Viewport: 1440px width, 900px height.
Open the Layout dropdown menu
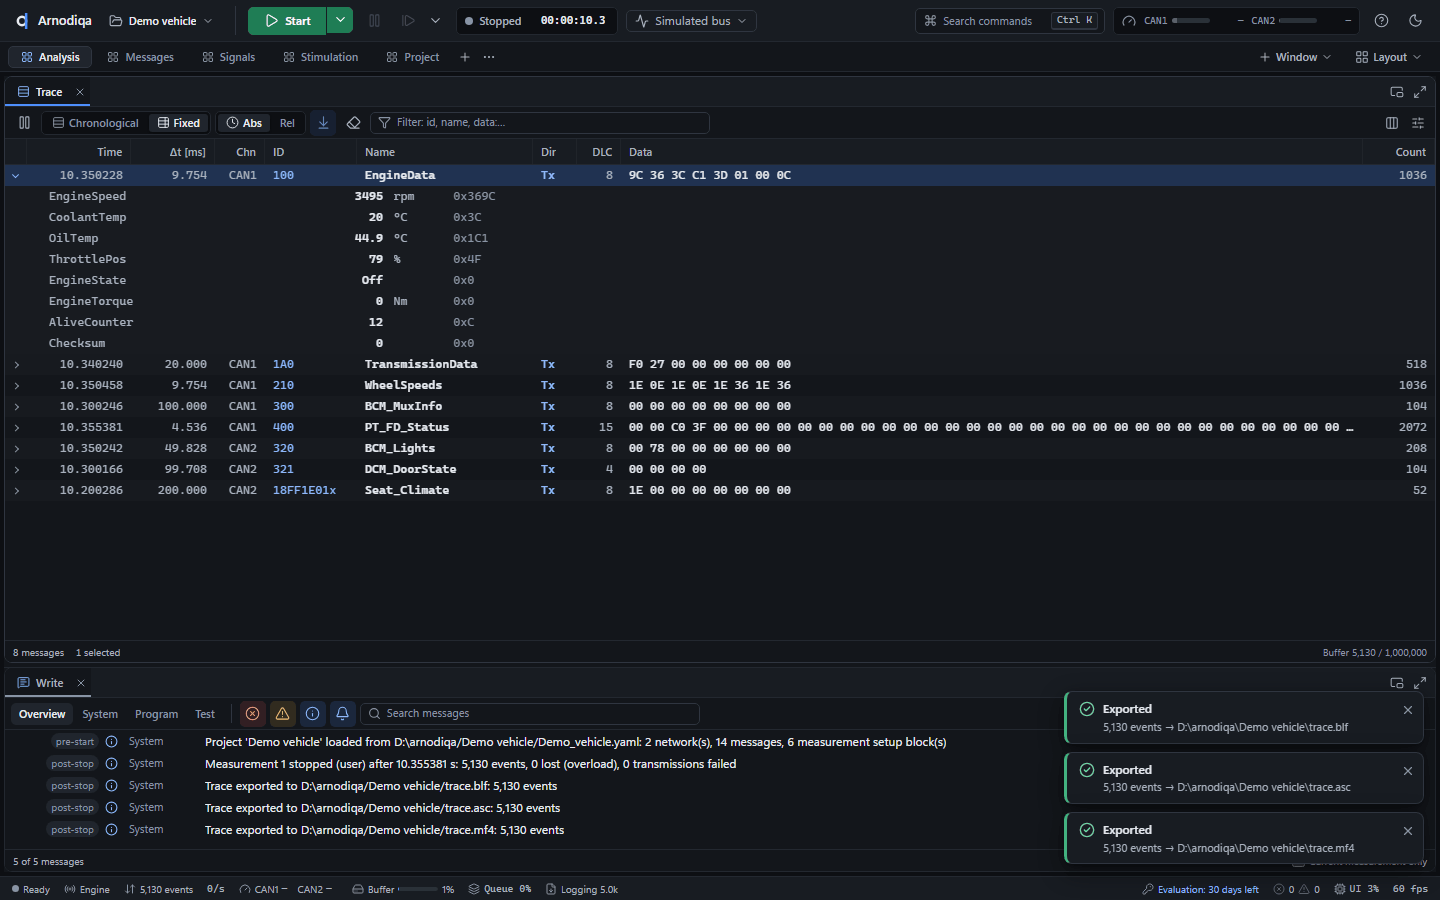(x=1389, y=57)
